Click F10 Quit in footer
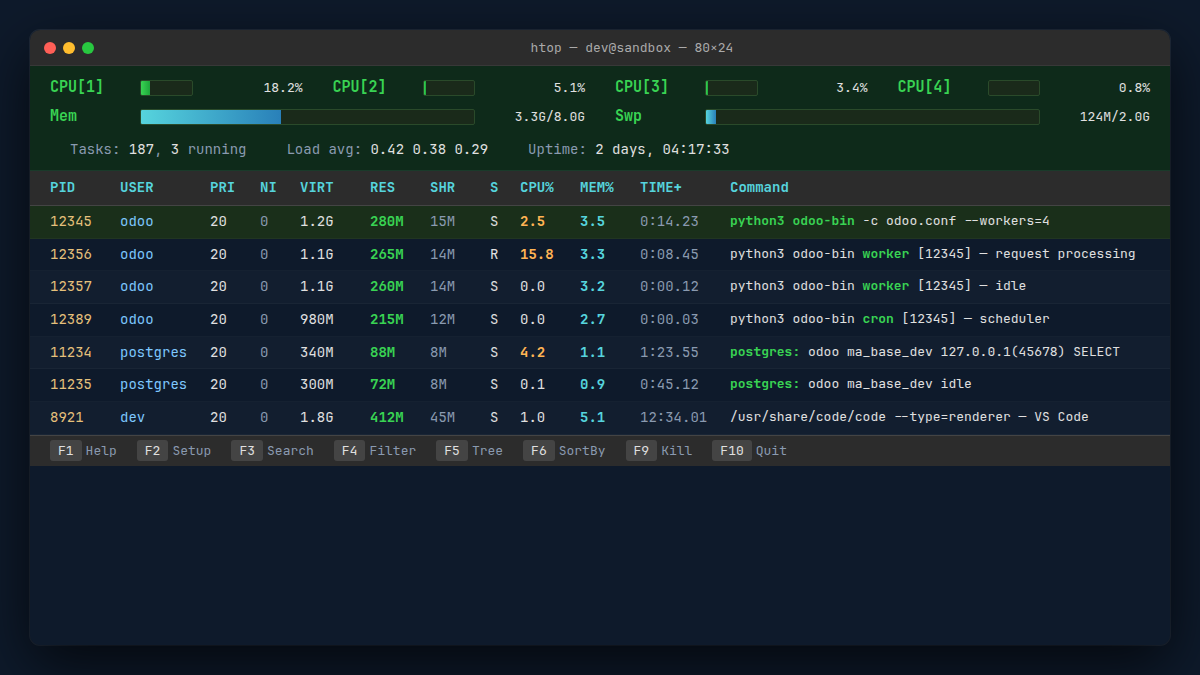The height and width of the screenshot is (675, 1200). (x=749, y=451)
